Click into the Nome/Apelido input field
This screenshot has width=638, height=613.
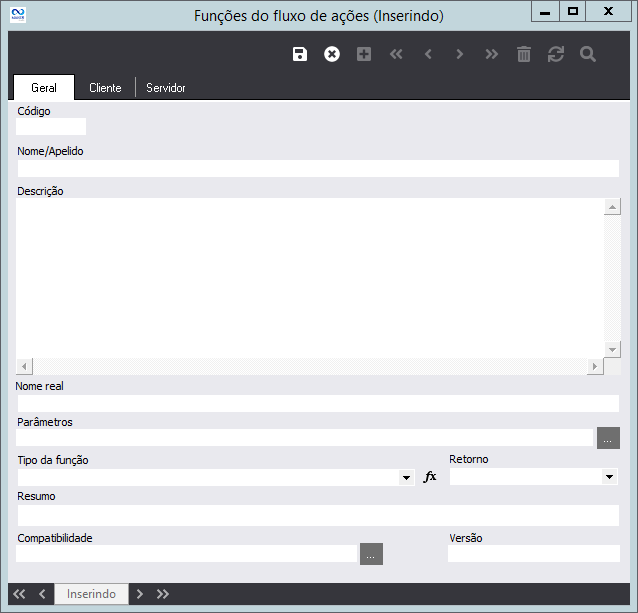coord(317,169)
